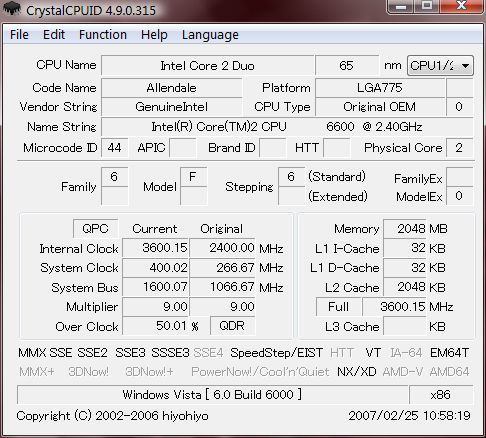The width and height of the screenshot is (486, 438).
Task: Click the L1 I-Cache value 32
Action: tap(405, 248)
